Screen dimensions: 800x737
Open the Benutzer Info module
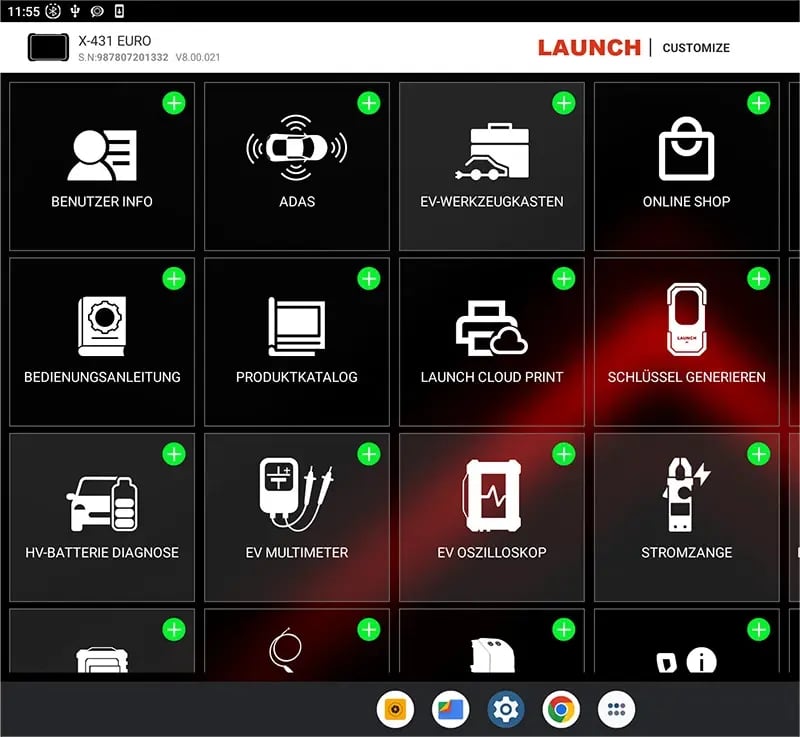(100, 165)
